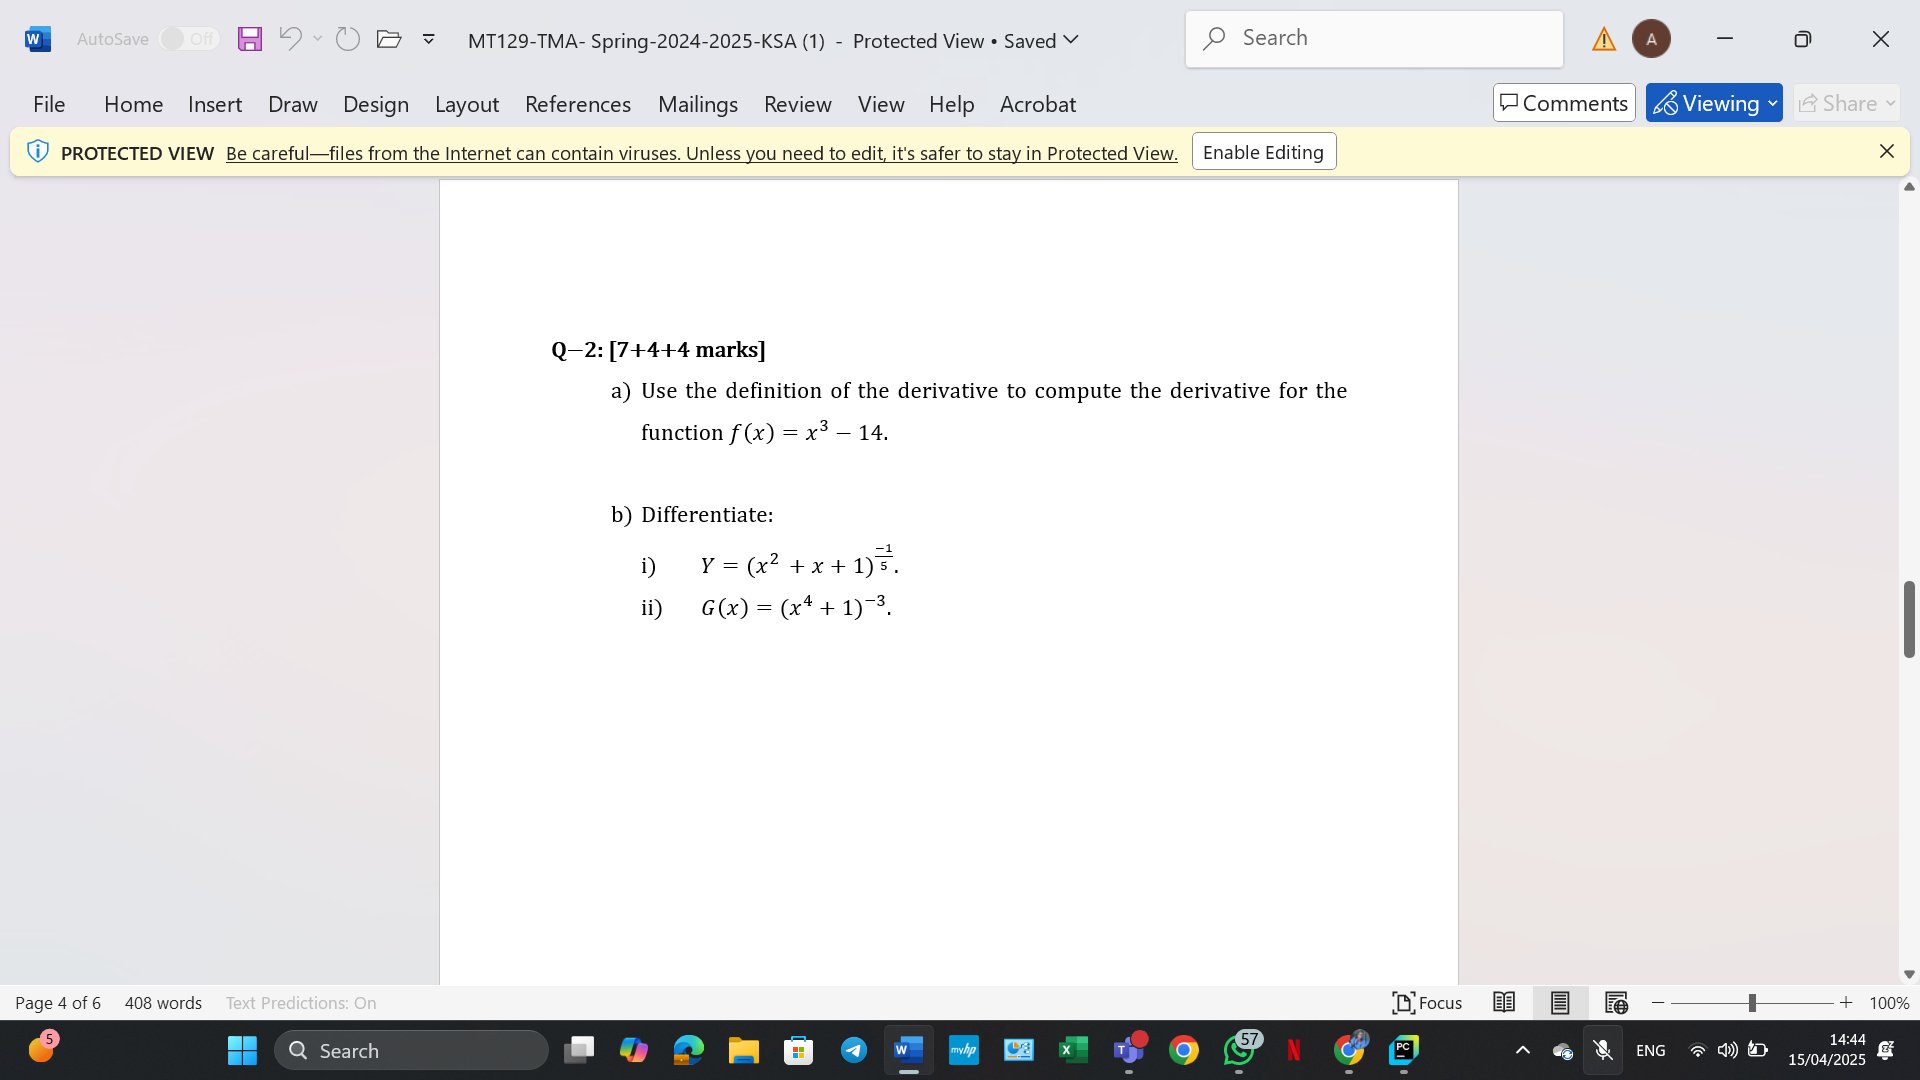Toggle Text Predictions in status bar

[300, 1002]
